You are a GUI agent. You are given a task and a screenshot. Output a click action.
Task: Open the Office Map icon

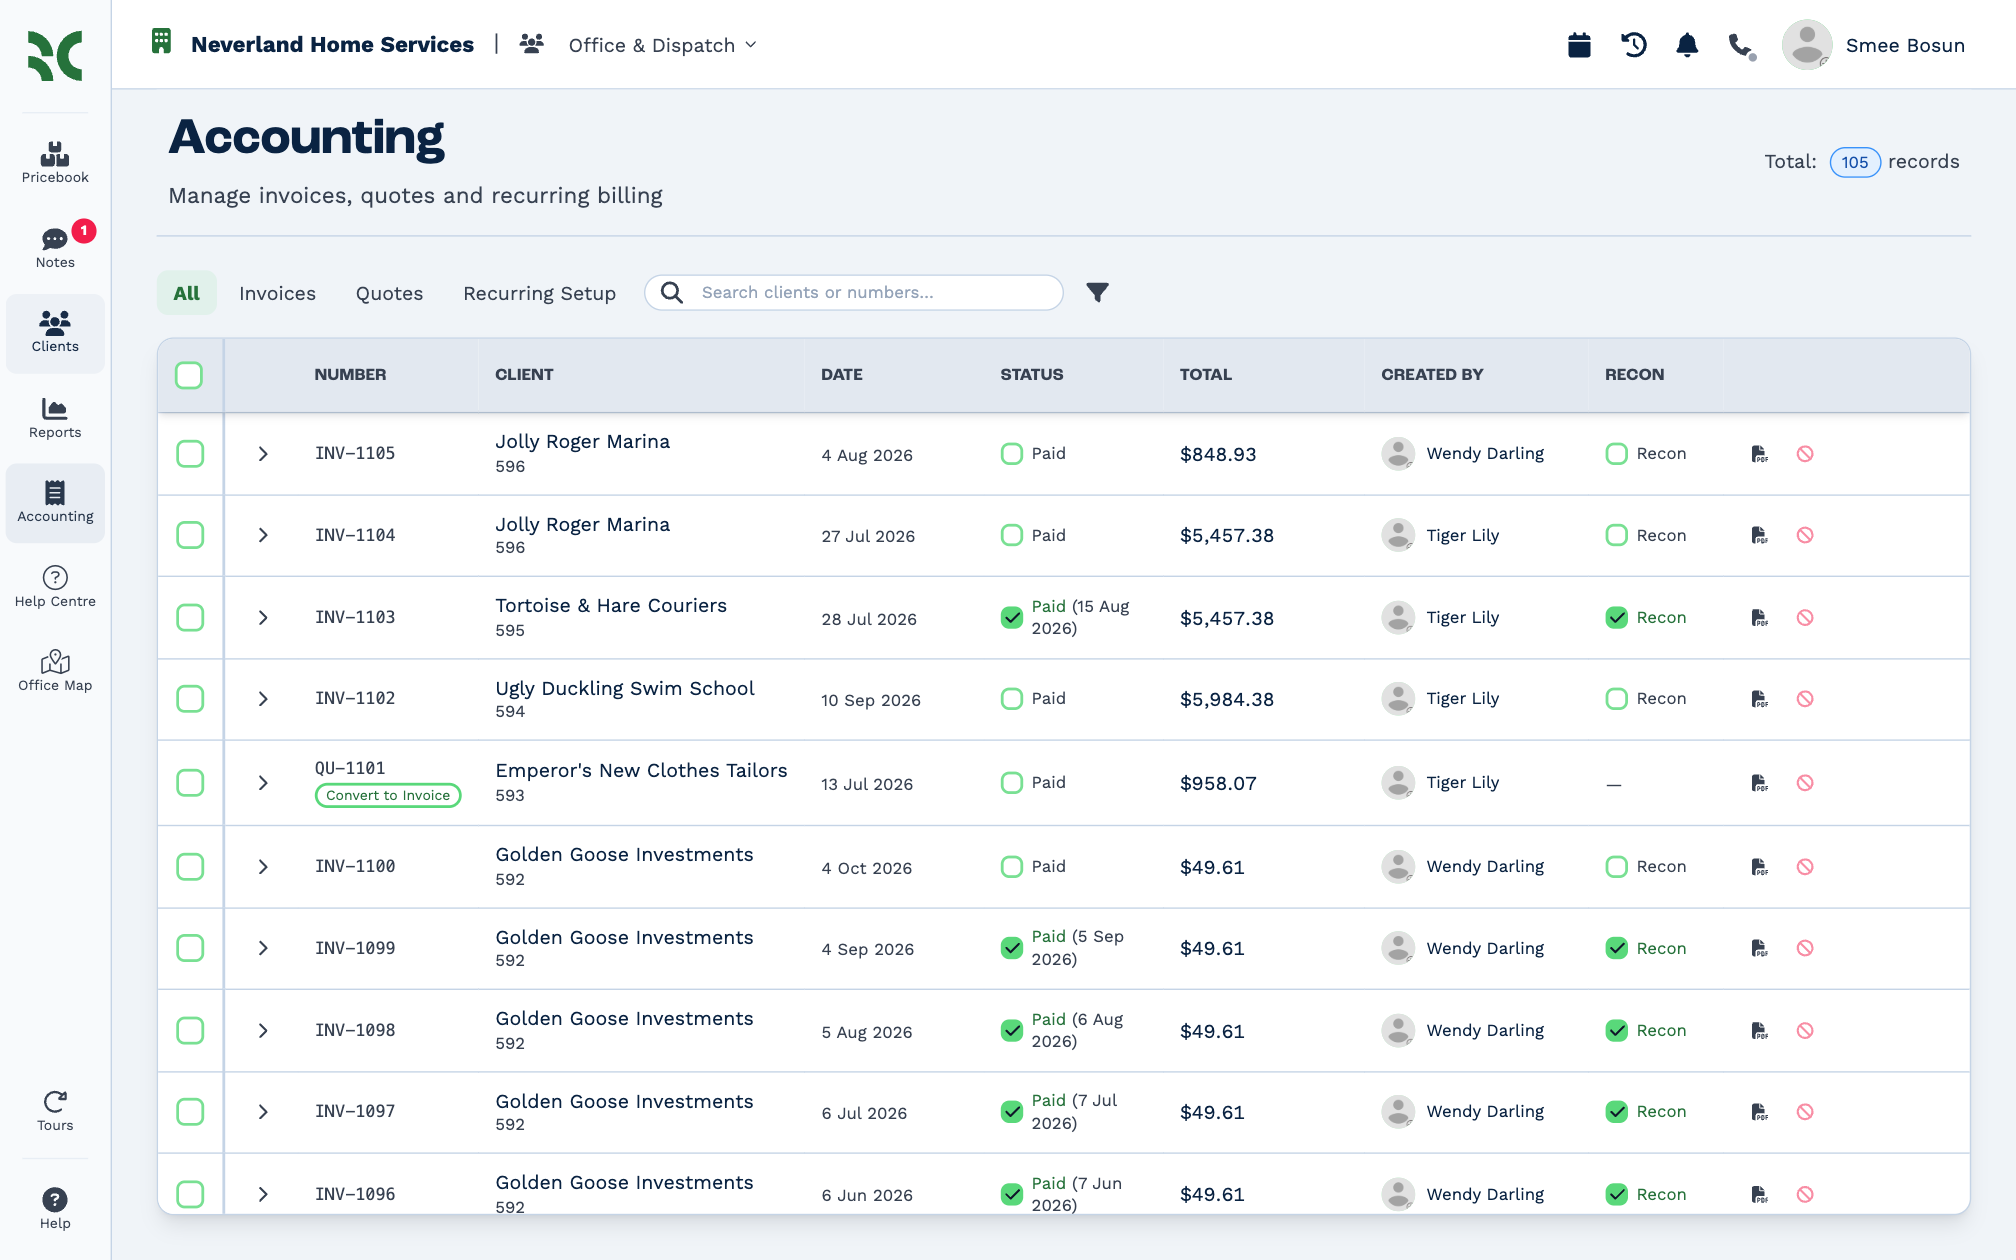tap(55, 670)
